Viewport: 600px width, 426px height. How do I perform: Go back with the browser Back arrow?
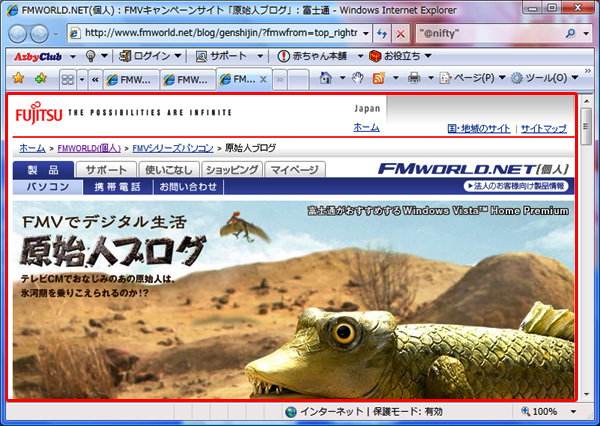[x=17, y=34]
